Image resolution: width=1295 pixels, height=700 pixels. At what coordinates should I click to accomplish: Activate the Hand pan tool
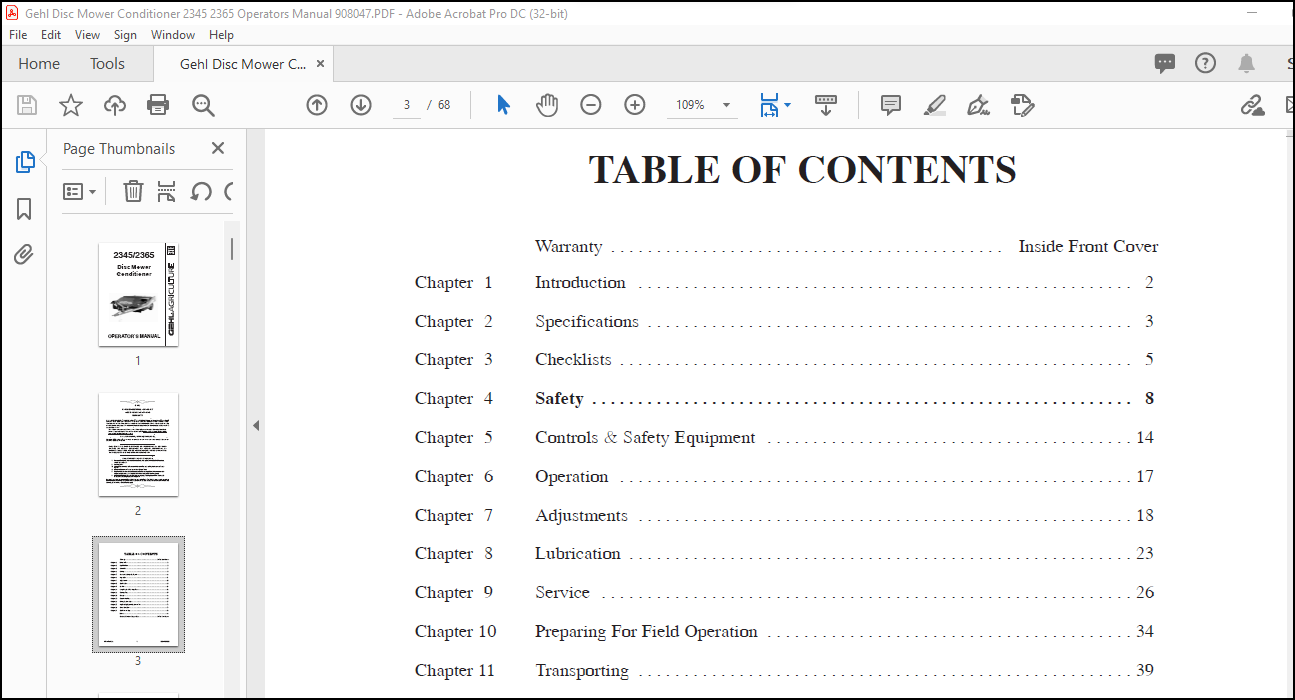546,105
